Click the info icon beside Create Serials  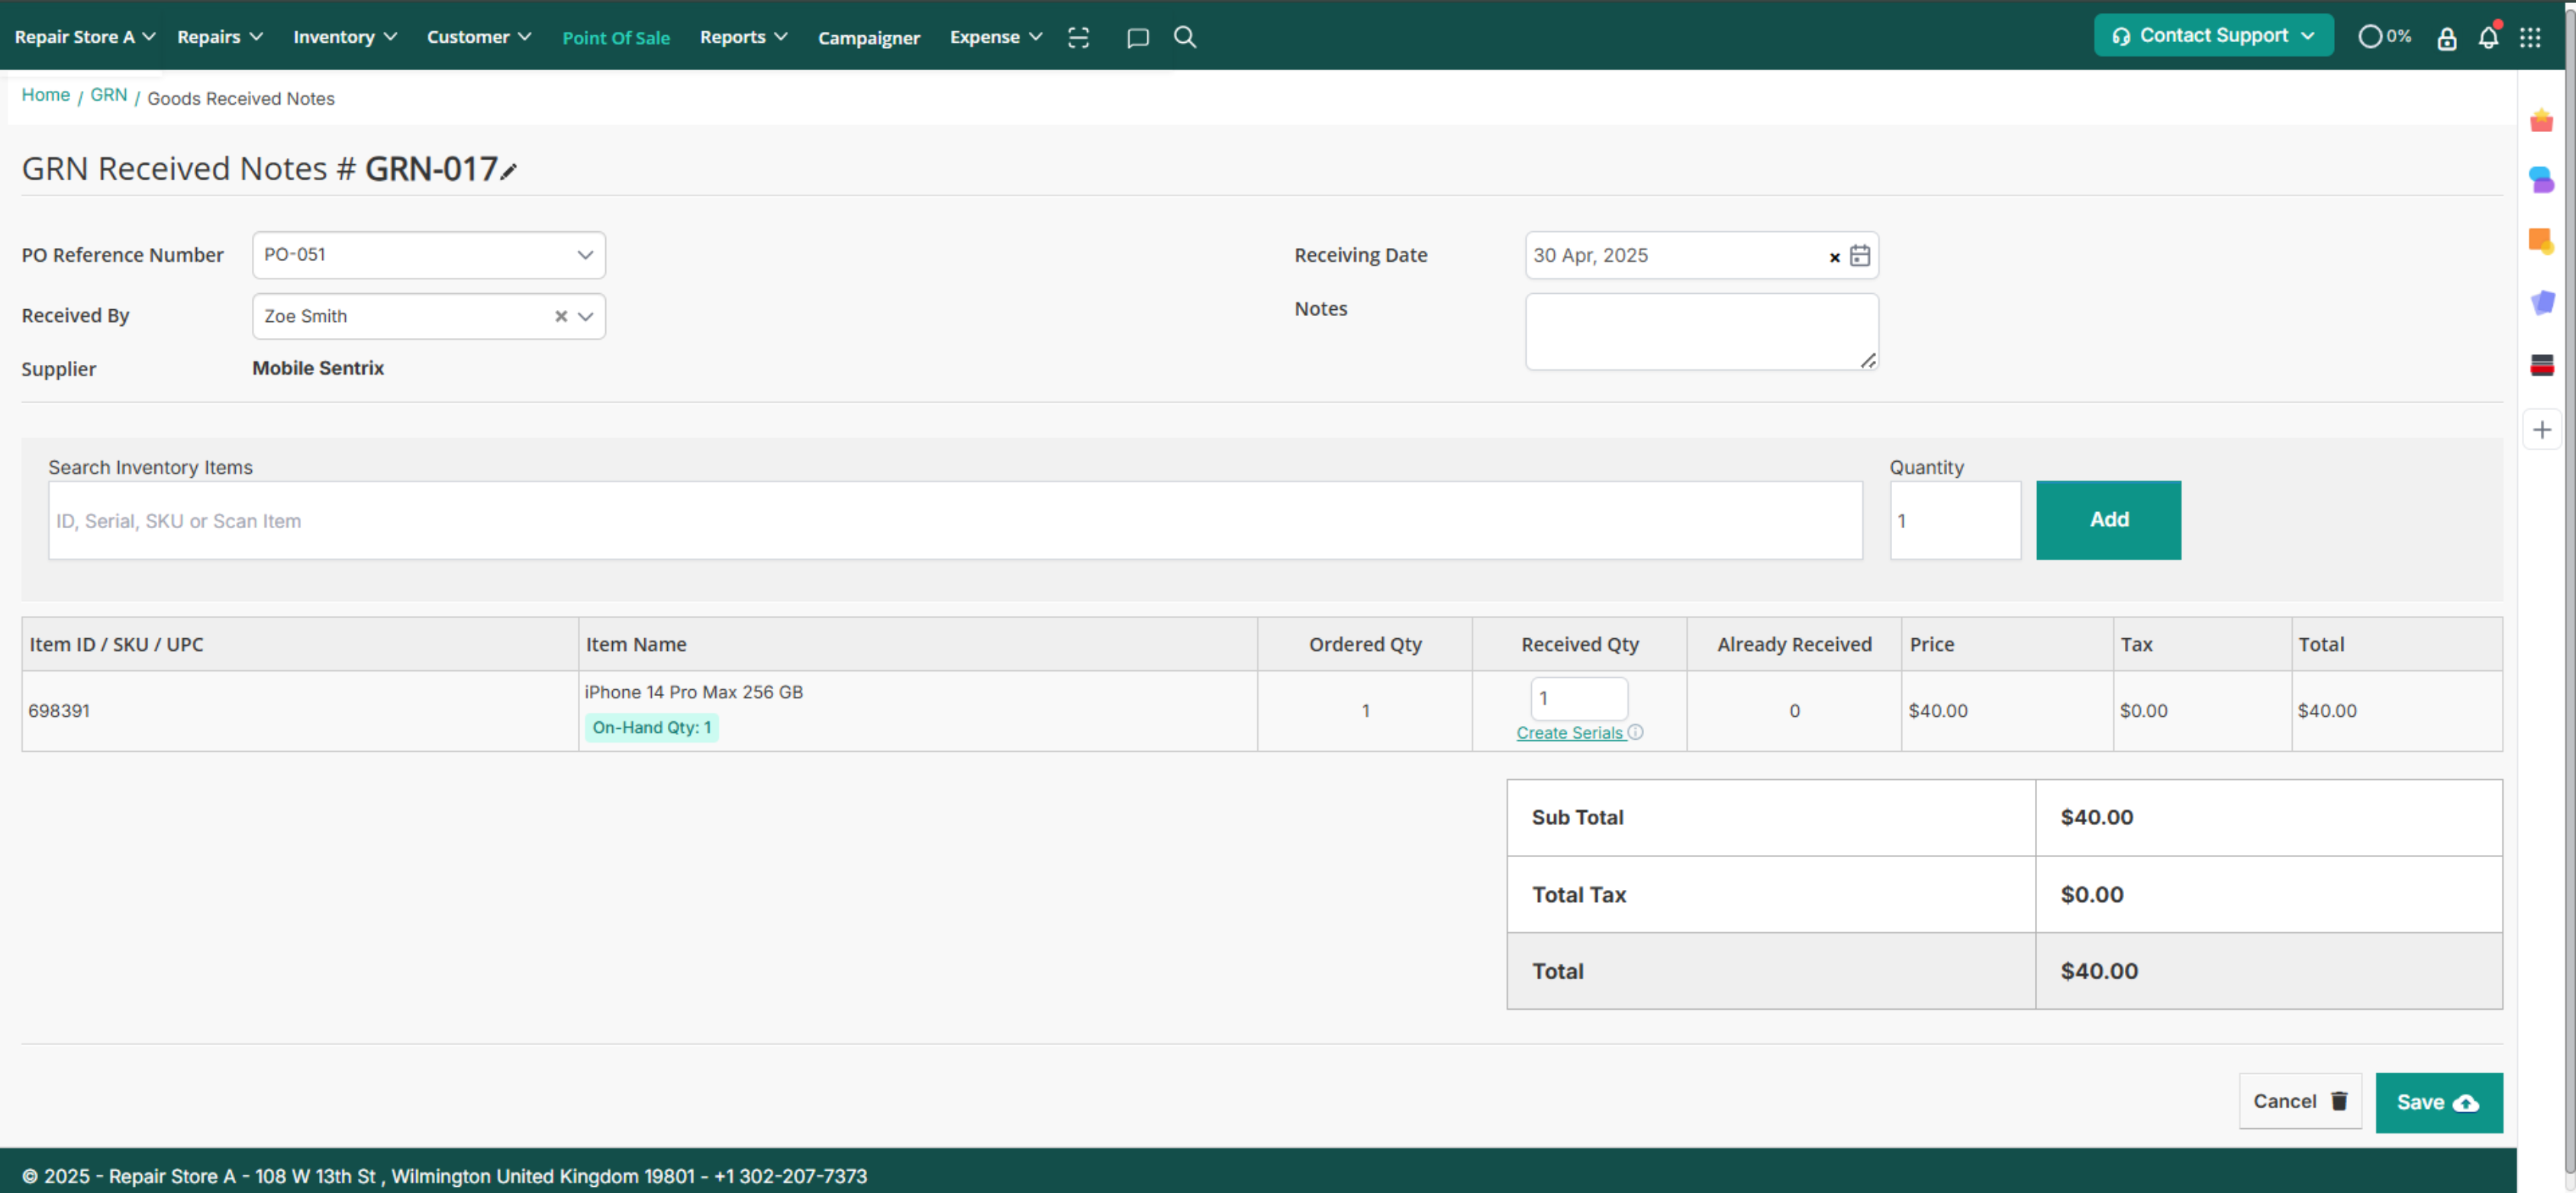1636,732
